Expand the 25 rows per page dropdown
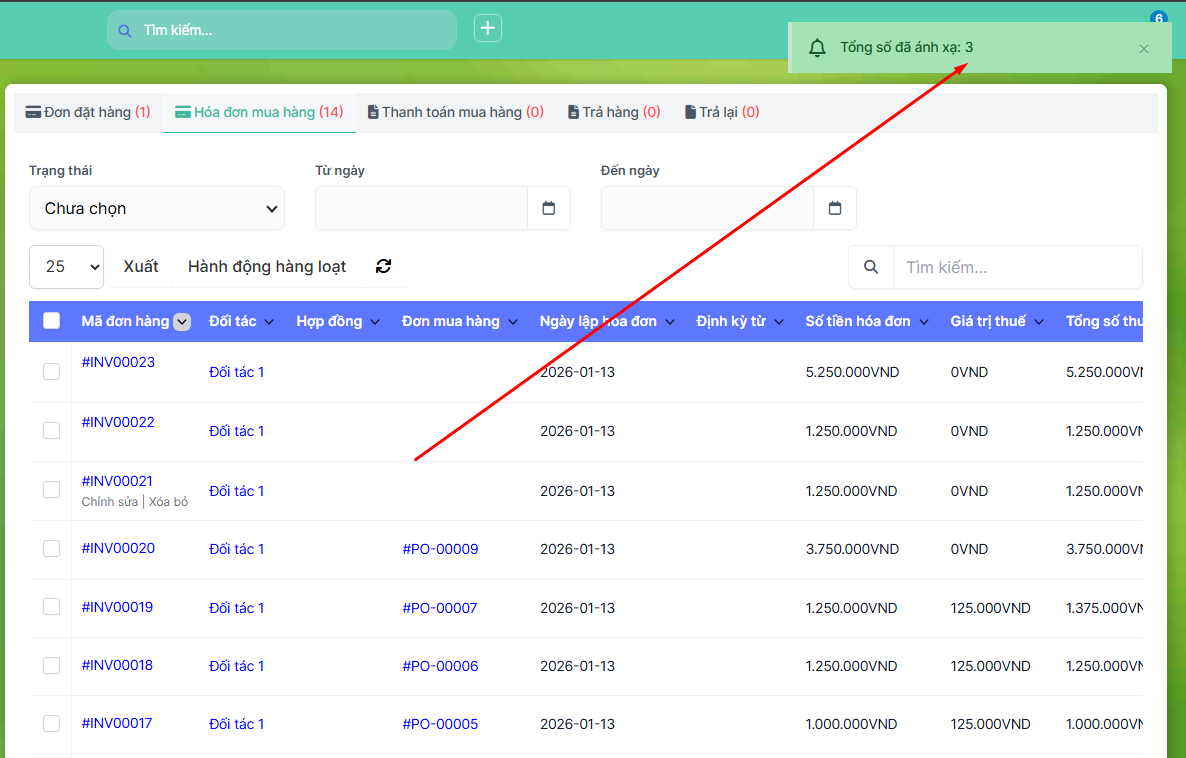The width and height of the screenshot is (1186, 758). (x=67, y=267)
